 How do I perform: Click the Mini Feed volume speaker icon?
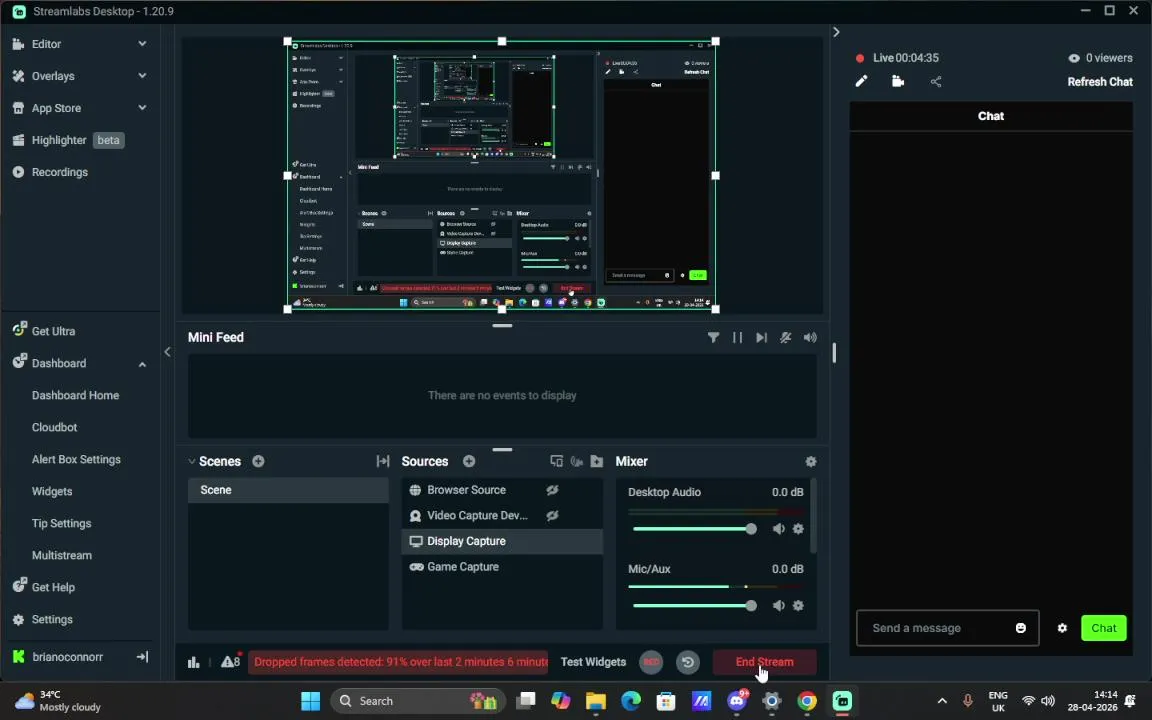810,337
